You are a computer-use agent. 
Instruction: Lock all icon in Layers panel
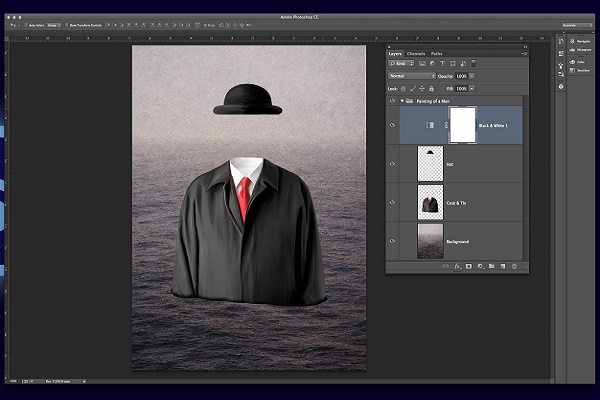coord(431,88)
